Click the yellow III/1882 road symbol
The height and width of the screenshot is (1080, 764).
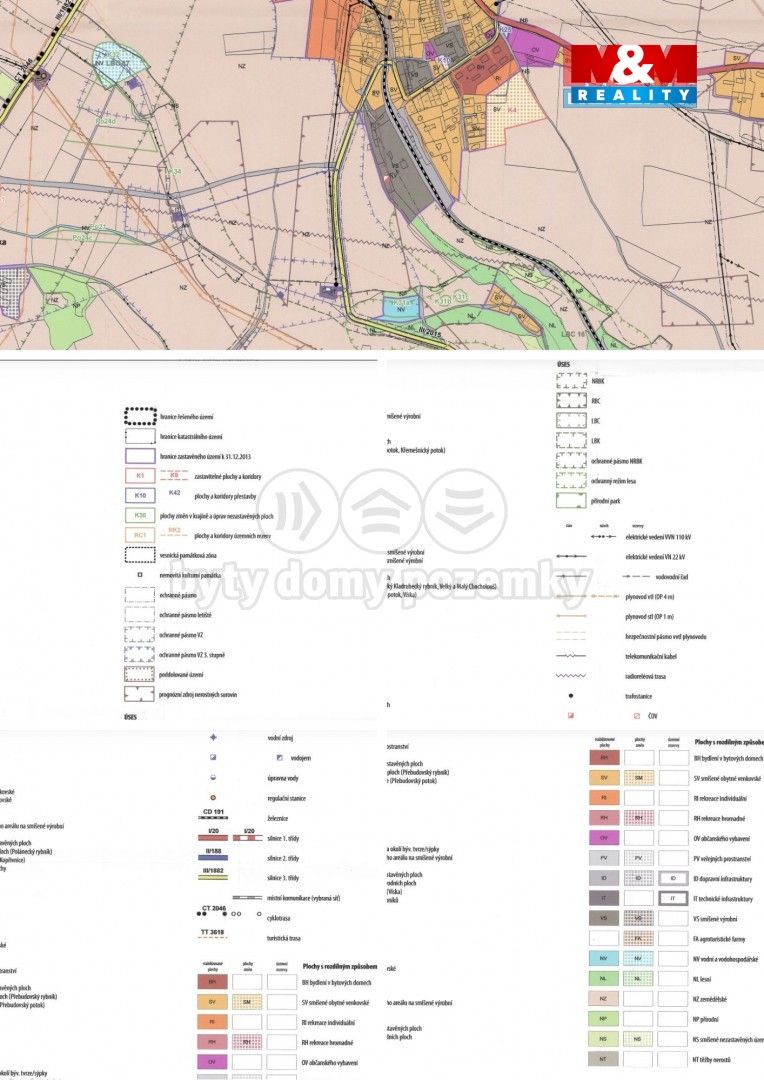pos(213,875)
